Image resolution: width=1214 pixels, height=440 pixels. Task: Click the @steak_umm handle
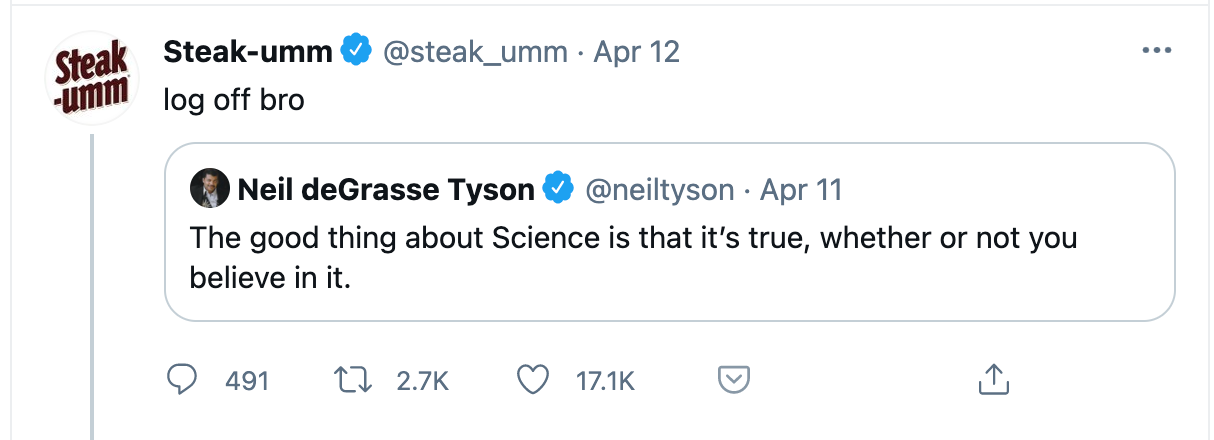[x=476, y=51]
